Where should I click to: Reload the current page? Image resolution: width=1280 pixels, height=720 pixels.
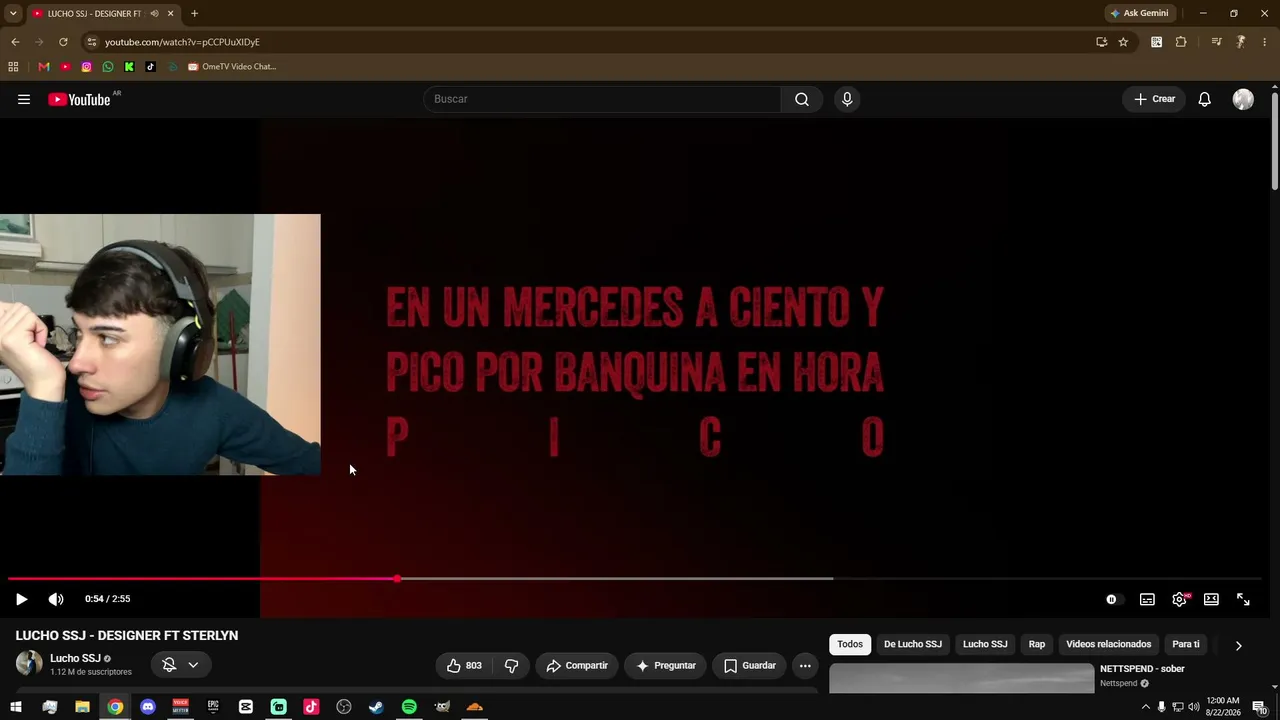click(x=63, y=42)
